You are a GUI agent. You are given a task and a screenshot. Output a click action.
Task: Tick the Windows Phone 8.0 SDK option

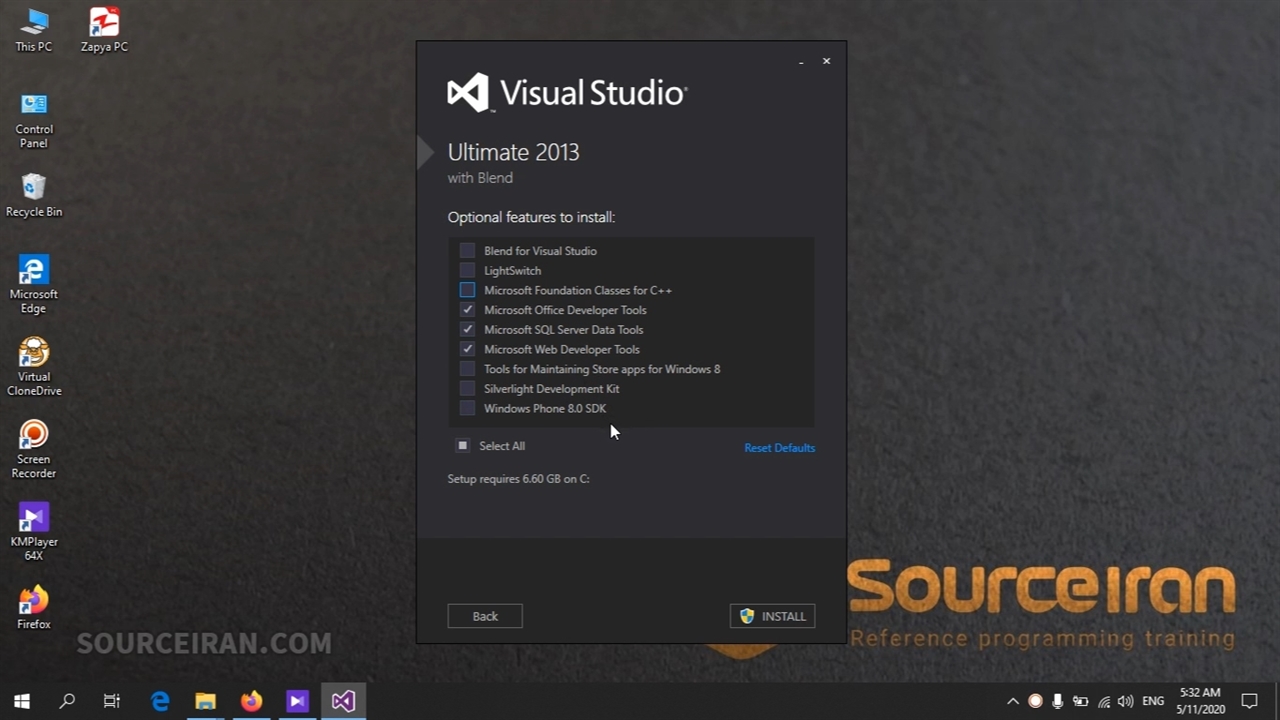(x=467, y=408)
